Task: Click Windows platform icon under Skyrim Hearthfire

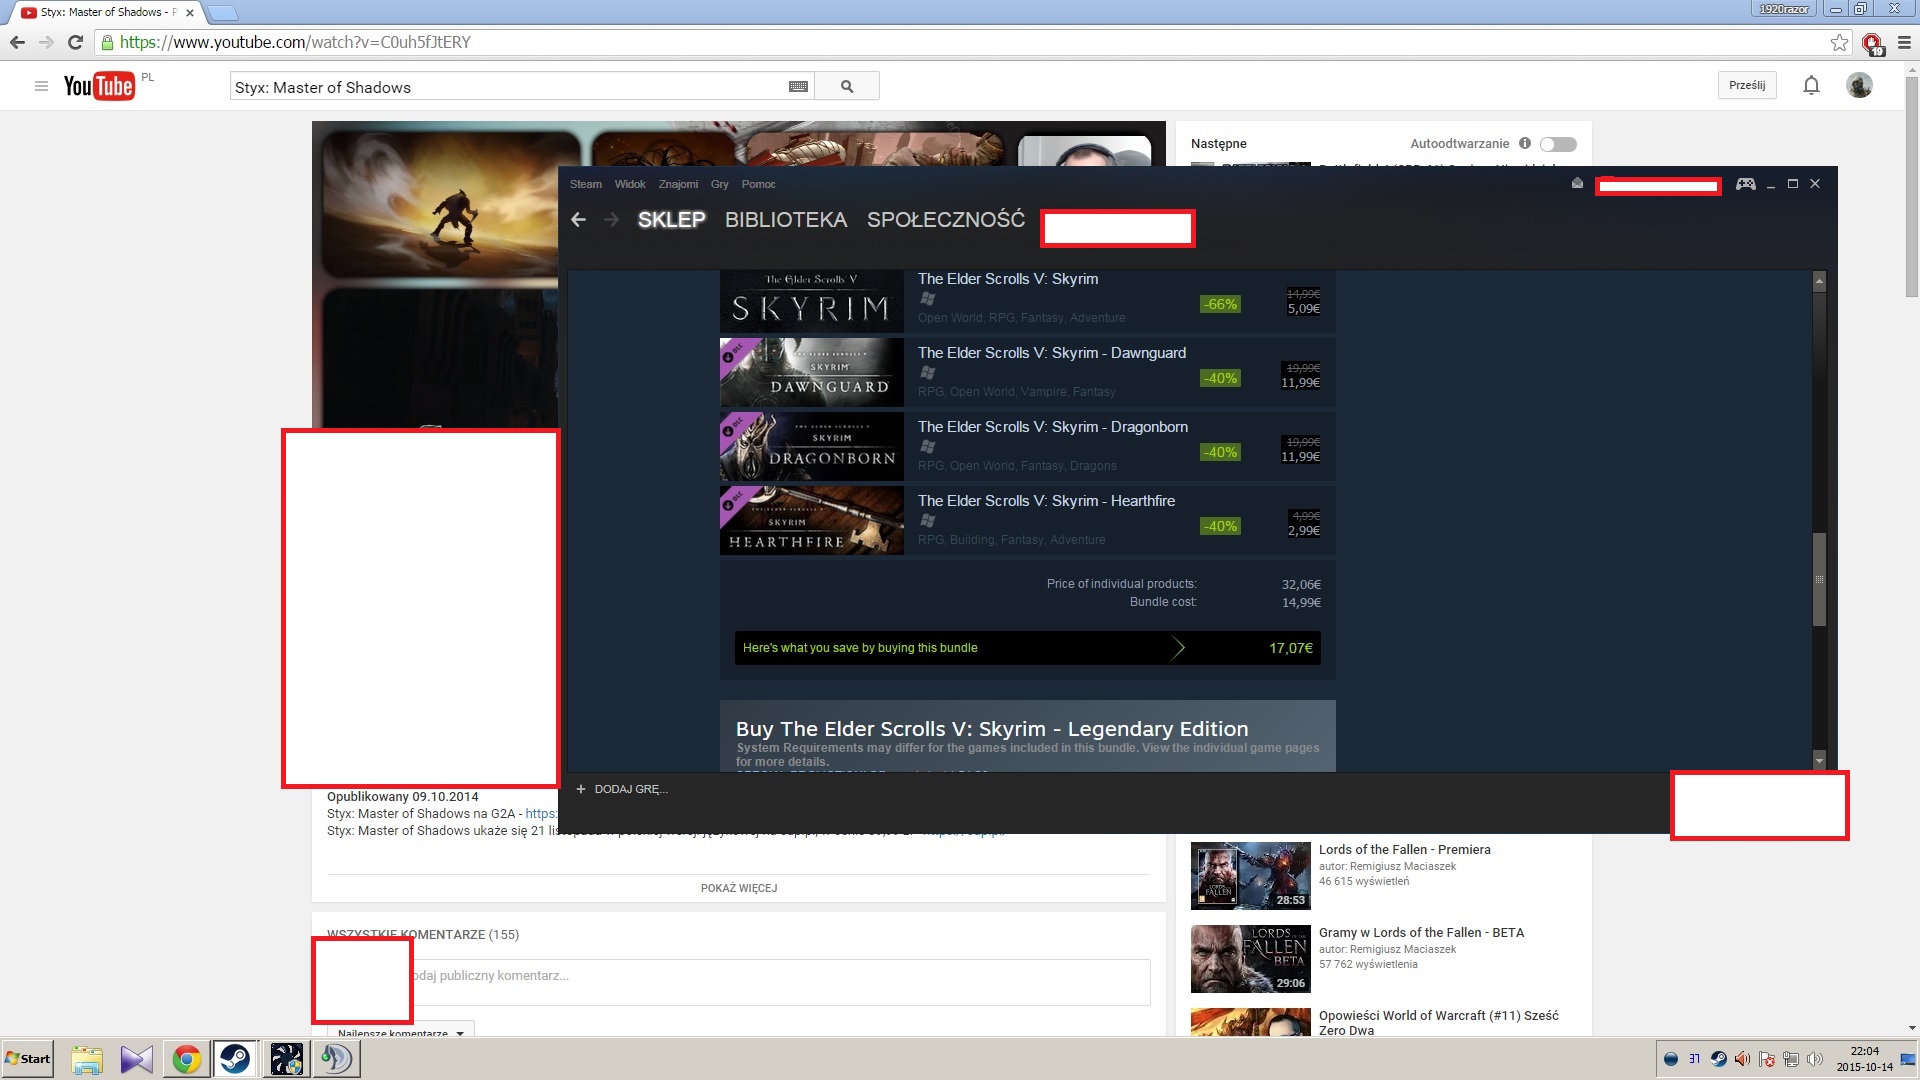Action: pyautogui.click(x=927, y=521)
